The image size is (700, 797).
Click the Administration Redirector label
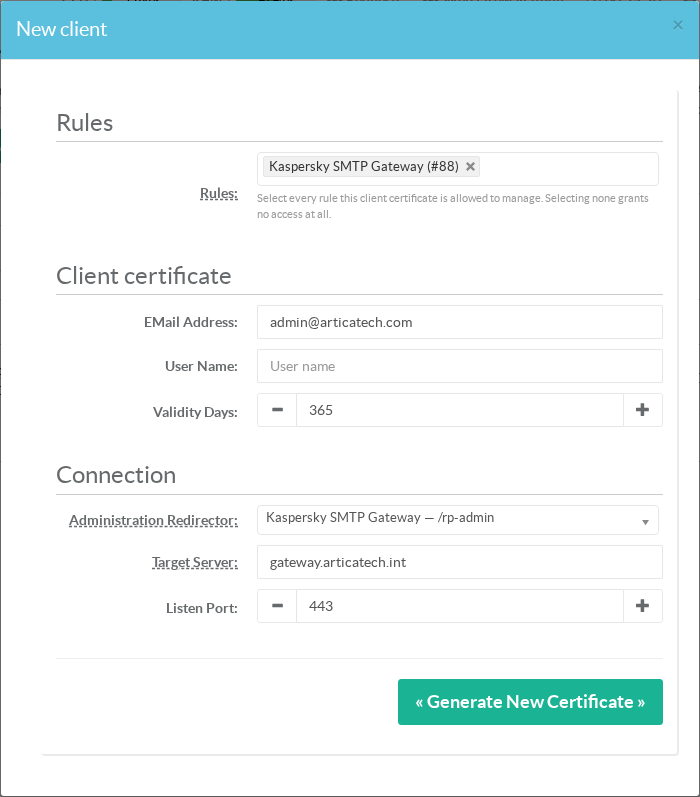[154, 520]
